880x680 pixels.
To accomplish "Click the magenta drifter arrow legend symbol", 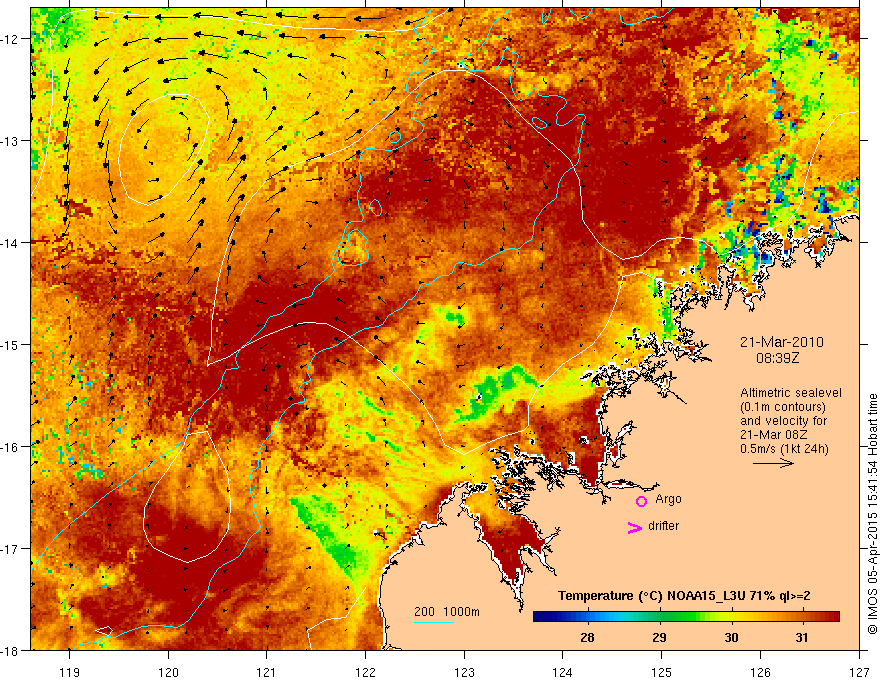I will [x=635, y=527].
